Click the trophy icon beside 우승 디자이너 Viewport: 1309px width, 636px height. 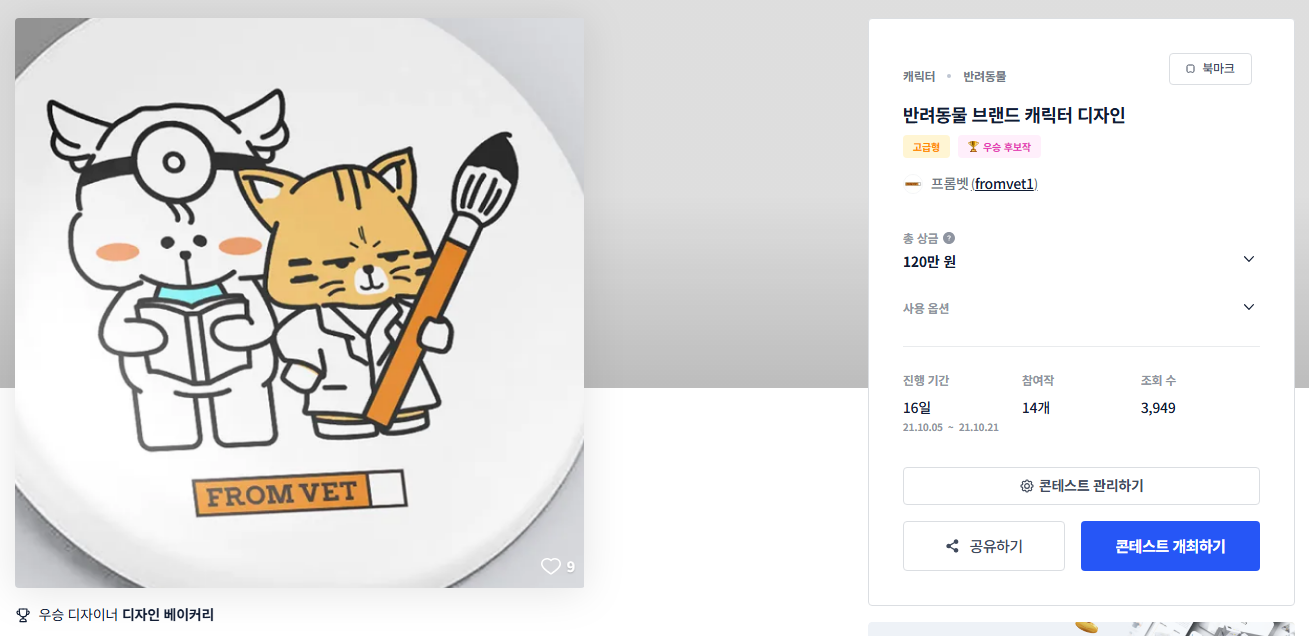(24, 615)
